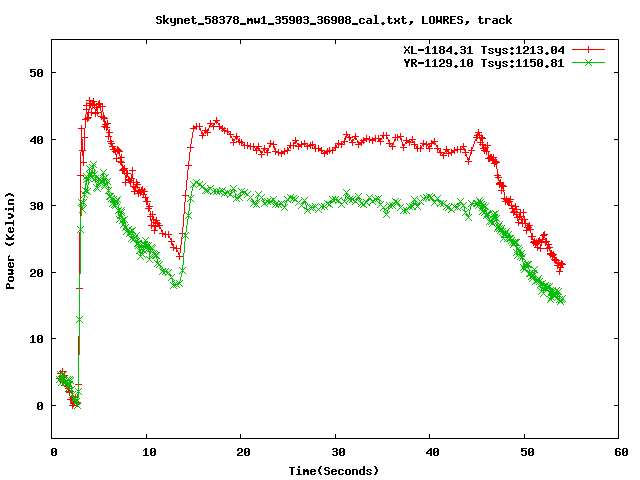Screen dimensions: 640x480
Task: Click the Power (Kelvin) y-axis label
Action: point(10,241)
